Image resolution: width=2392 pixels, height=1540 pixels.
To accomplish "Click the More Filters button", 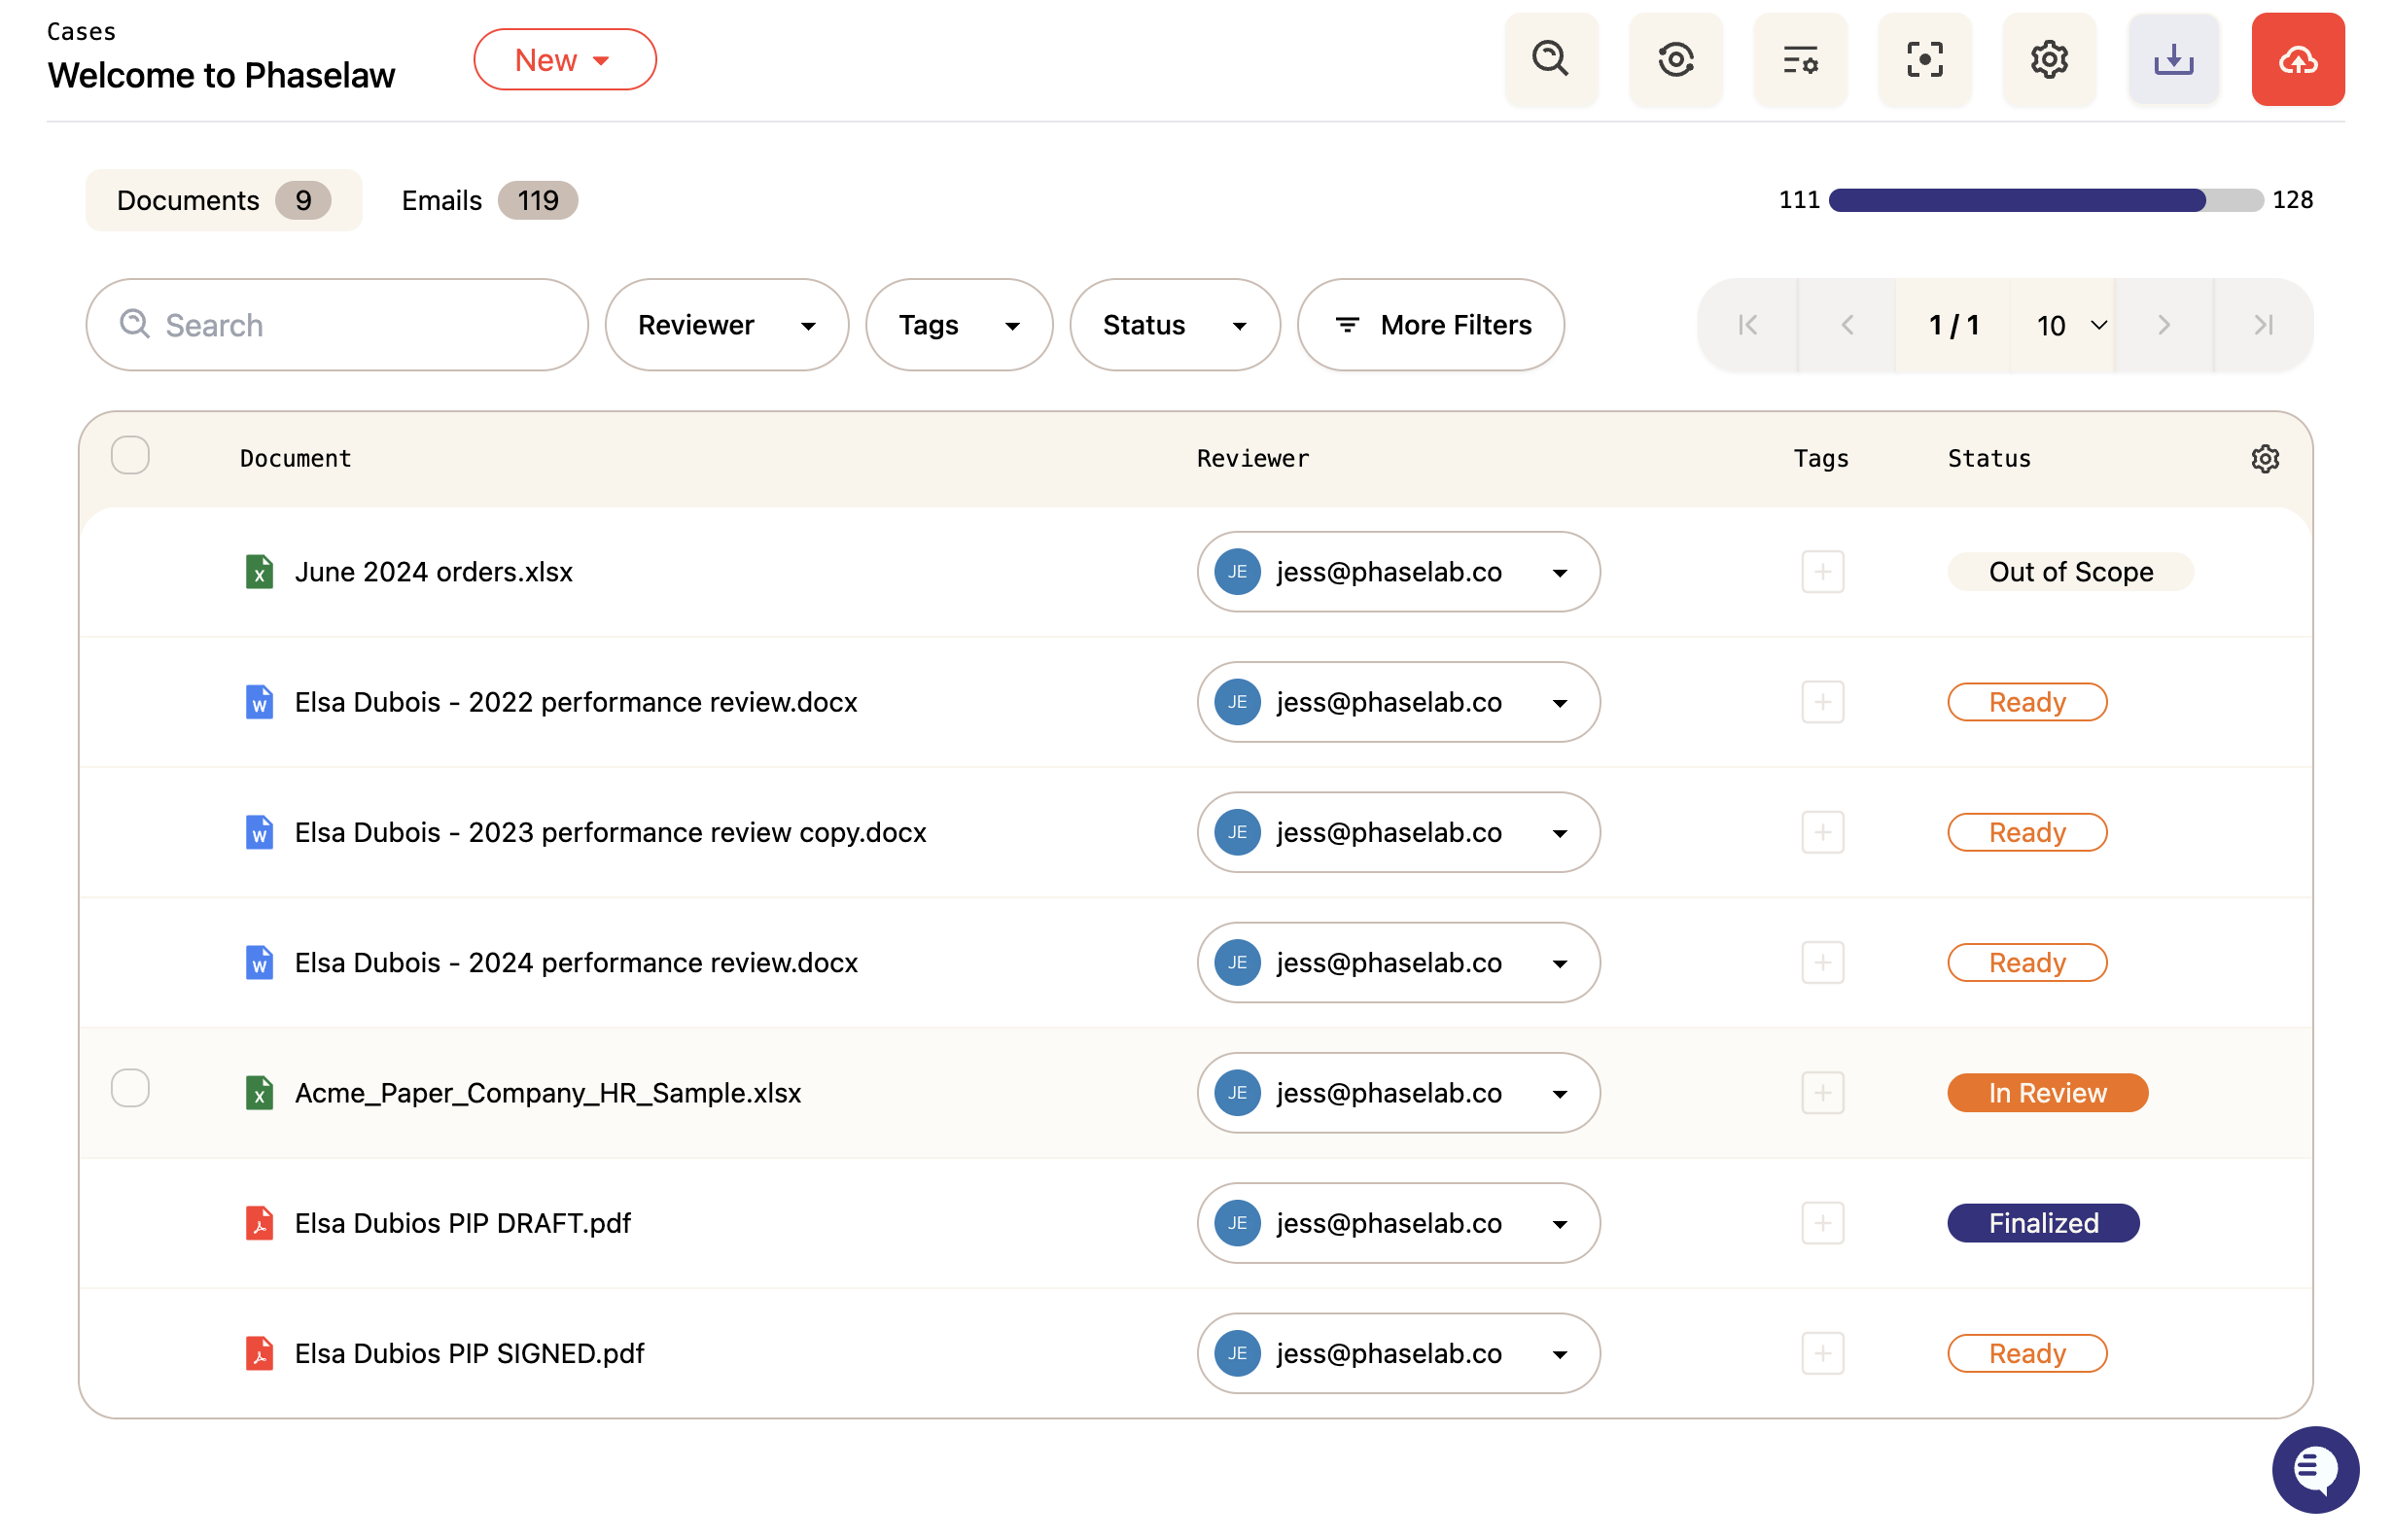I will click(x=1431, y=325).
